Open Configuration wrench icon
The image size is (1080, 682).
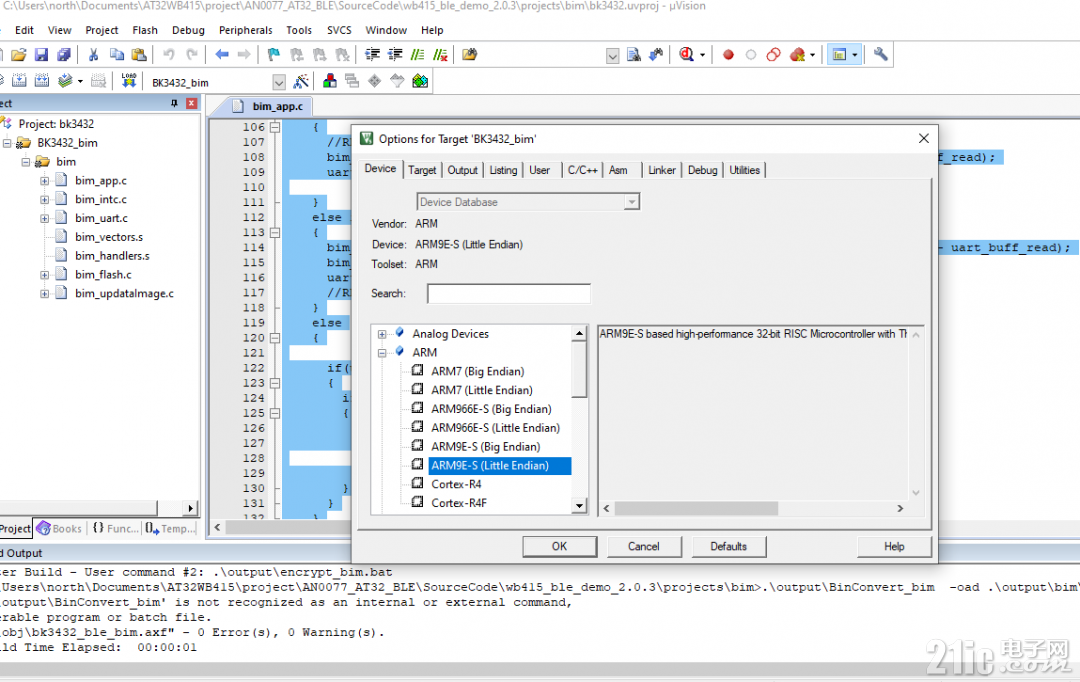(880, 55)
